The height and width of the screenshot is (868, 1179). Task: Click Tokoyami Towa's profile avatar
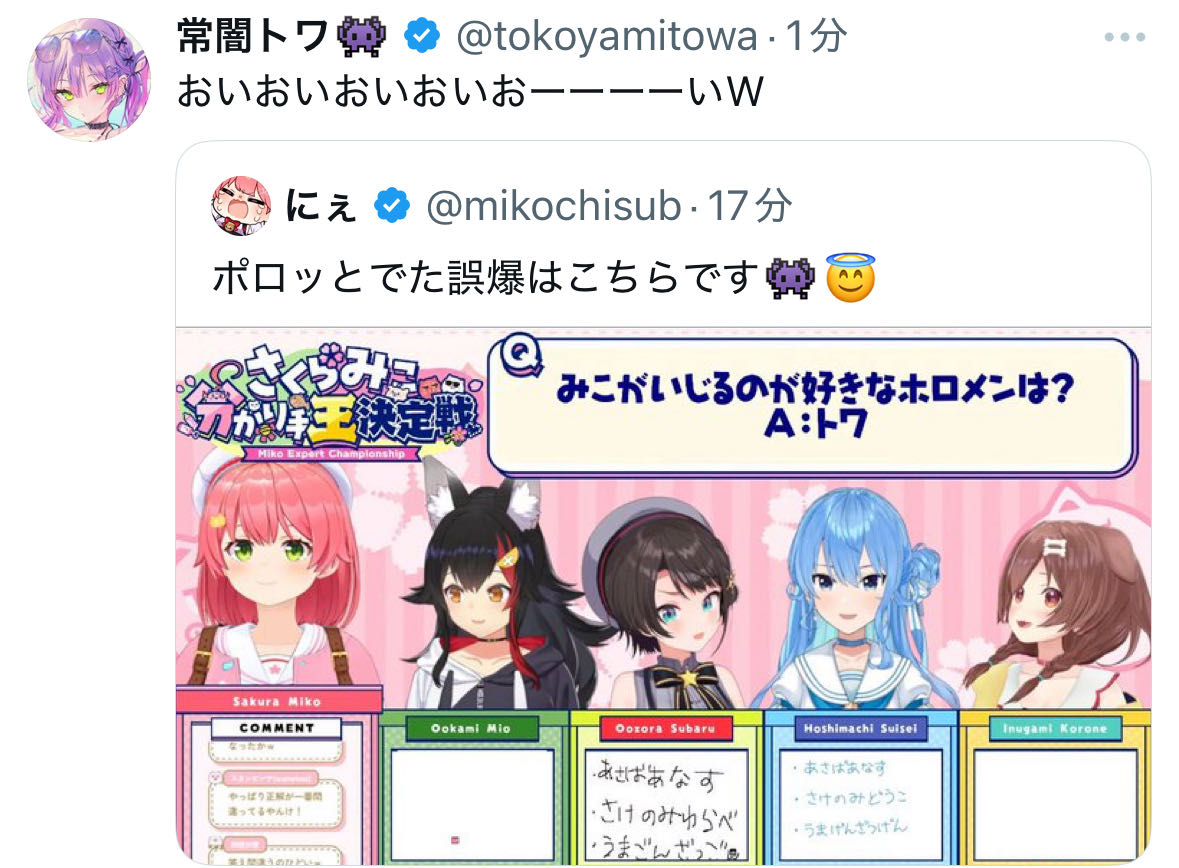(89, 79)
